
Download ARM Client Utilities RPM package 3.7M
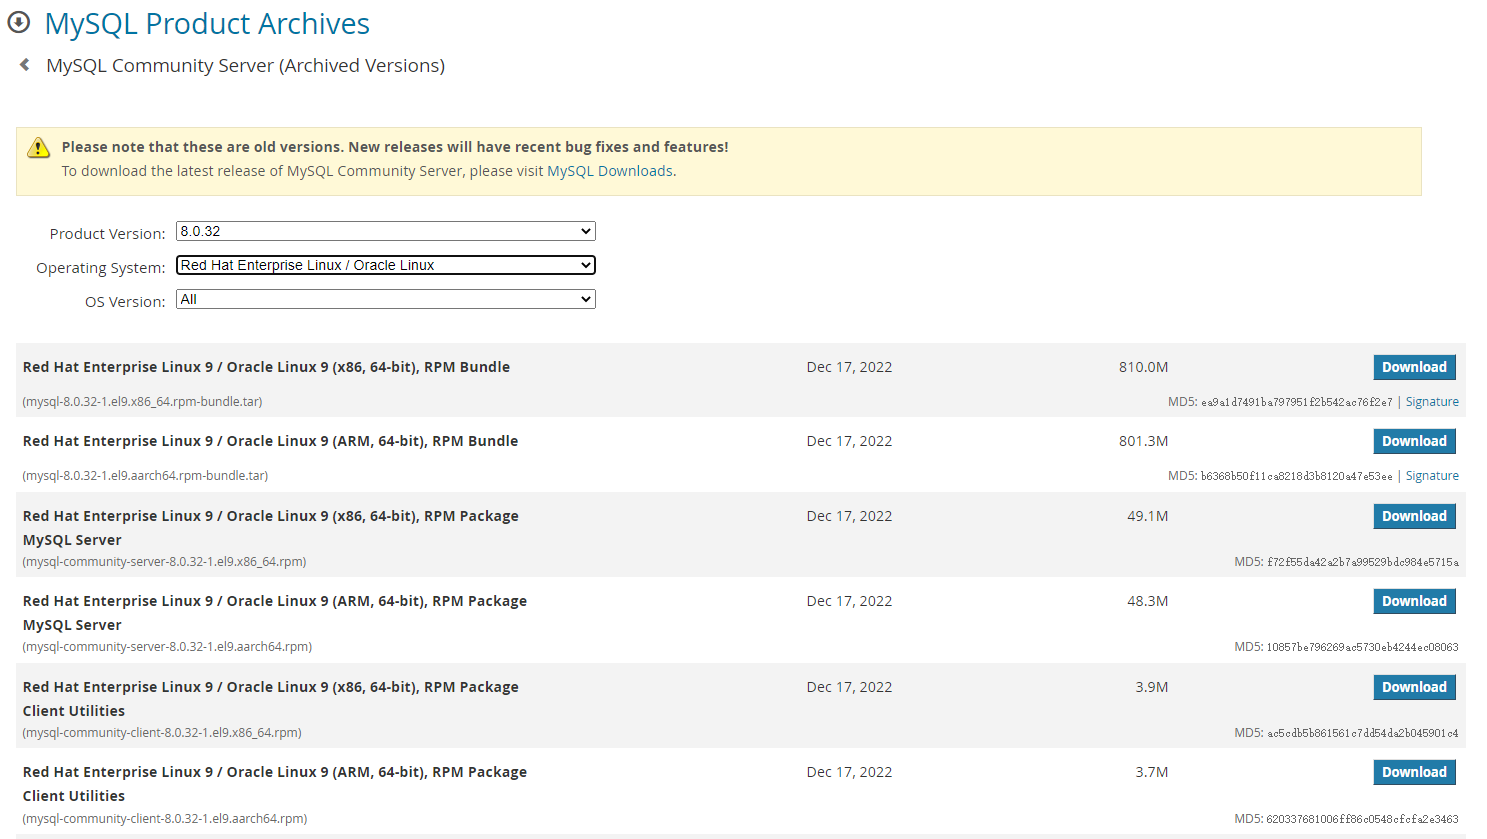[1414, 772]
